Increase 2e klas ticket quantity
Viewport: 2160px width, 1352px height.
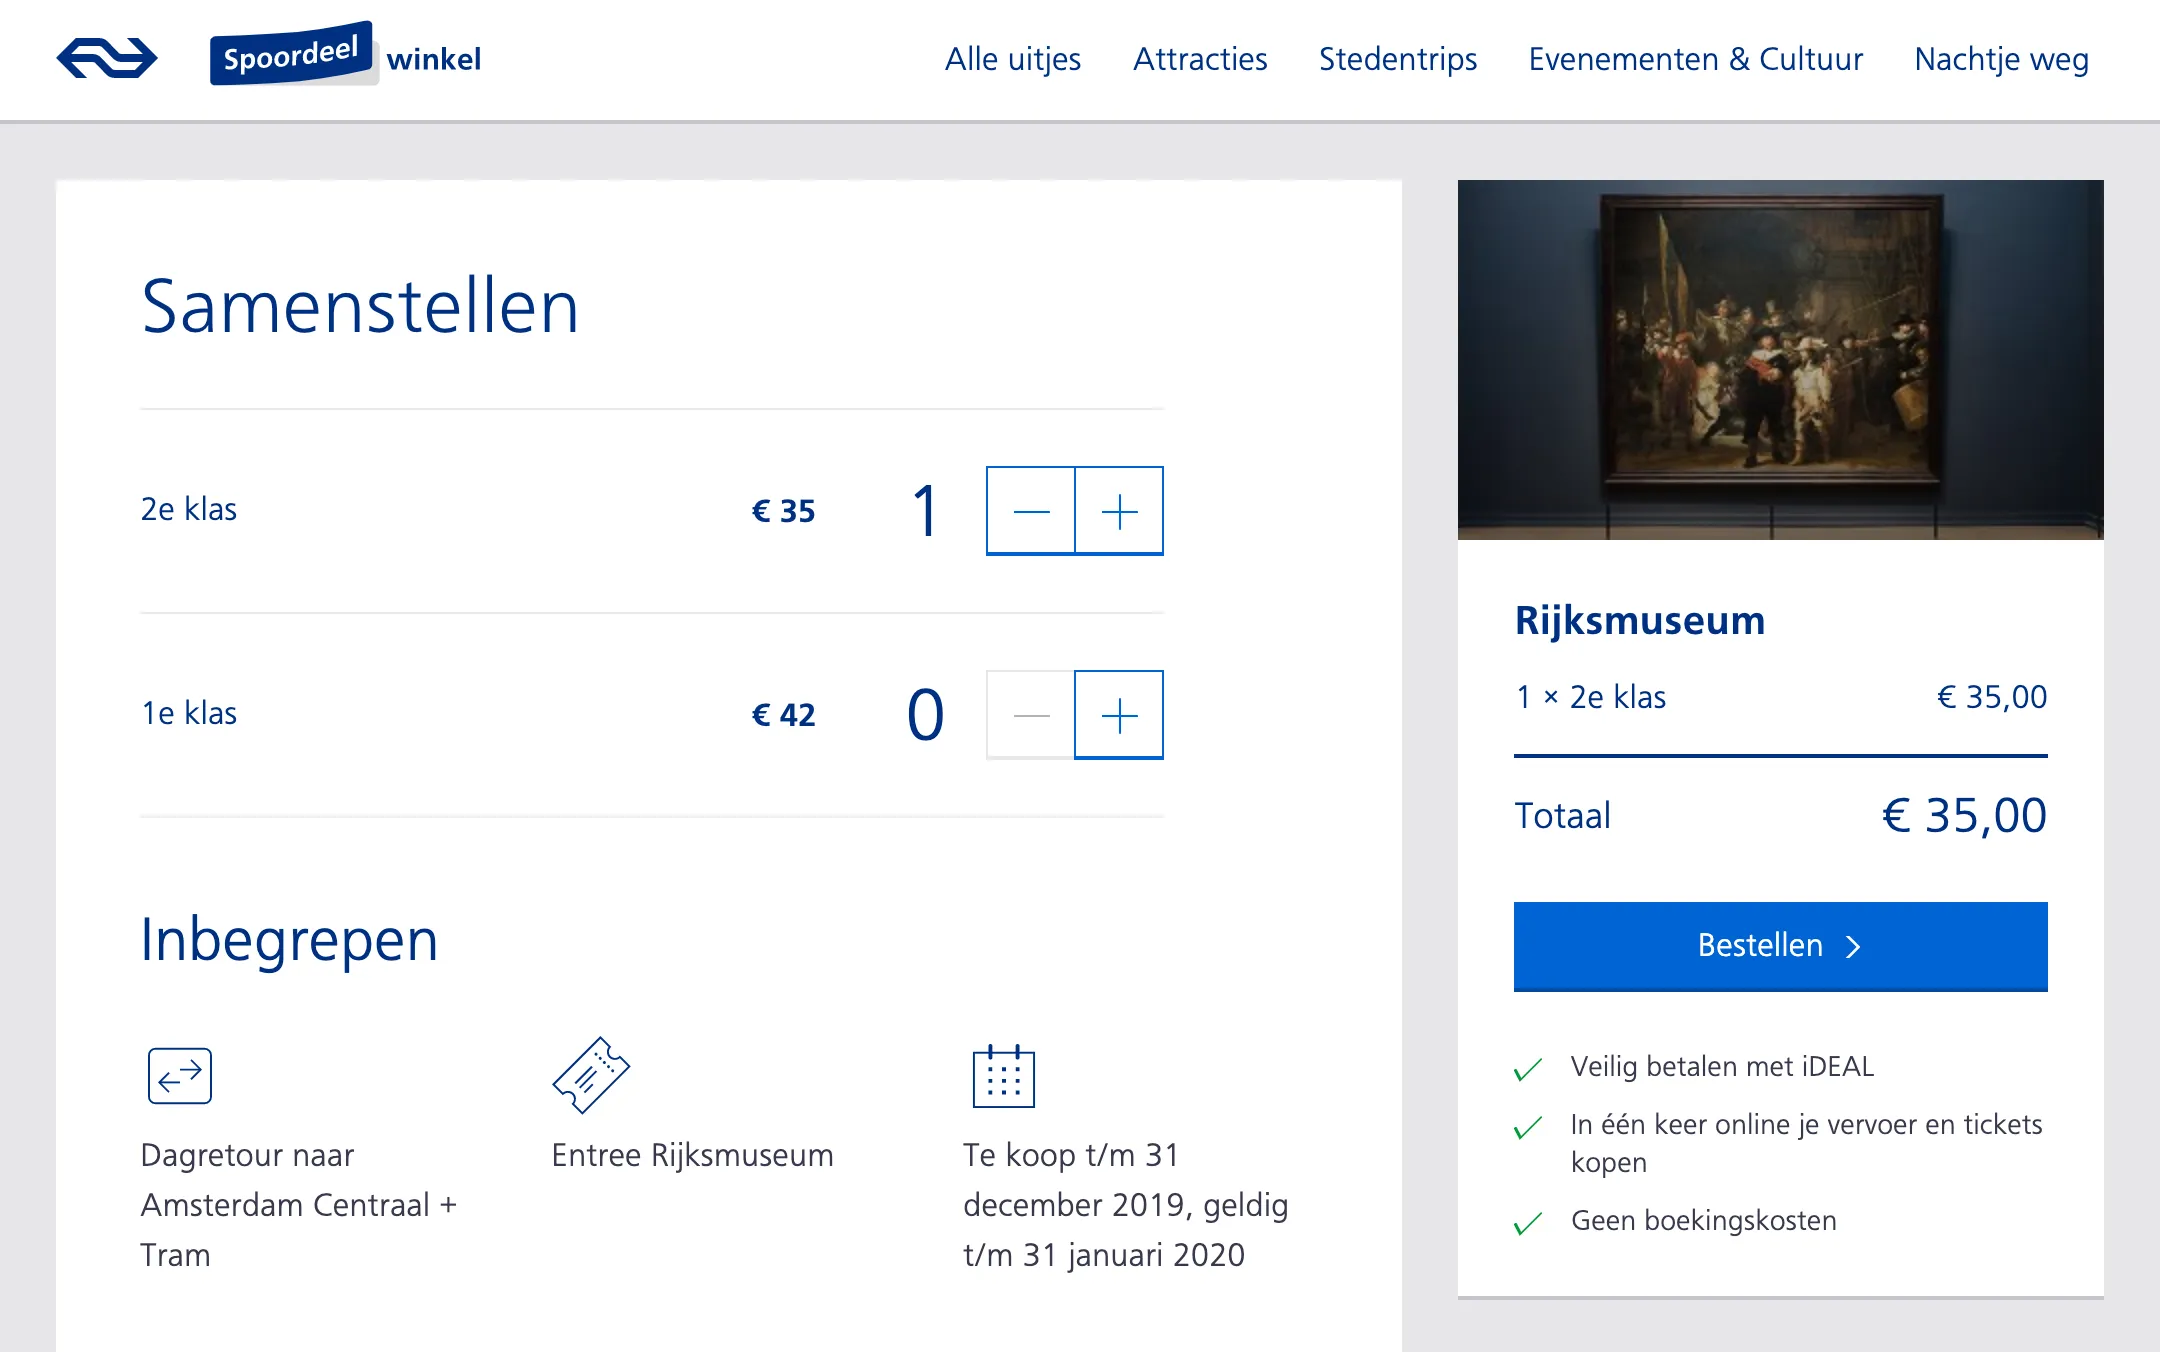click(1119, 511)
